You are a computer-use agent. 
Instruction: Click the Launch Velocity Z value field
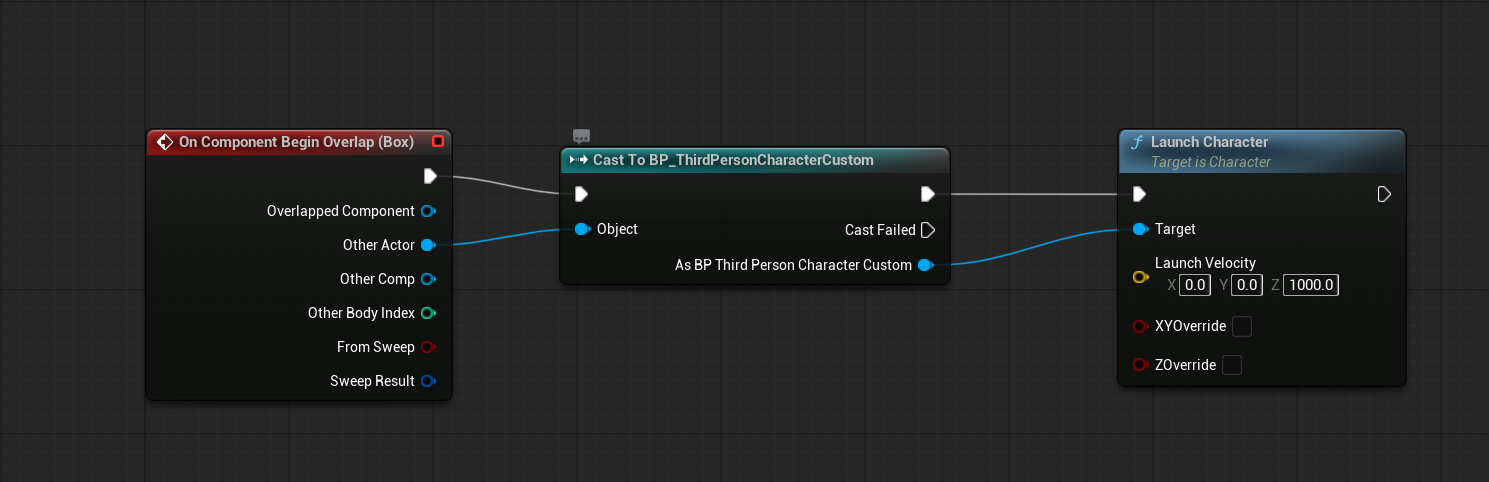coord(1311,286)
